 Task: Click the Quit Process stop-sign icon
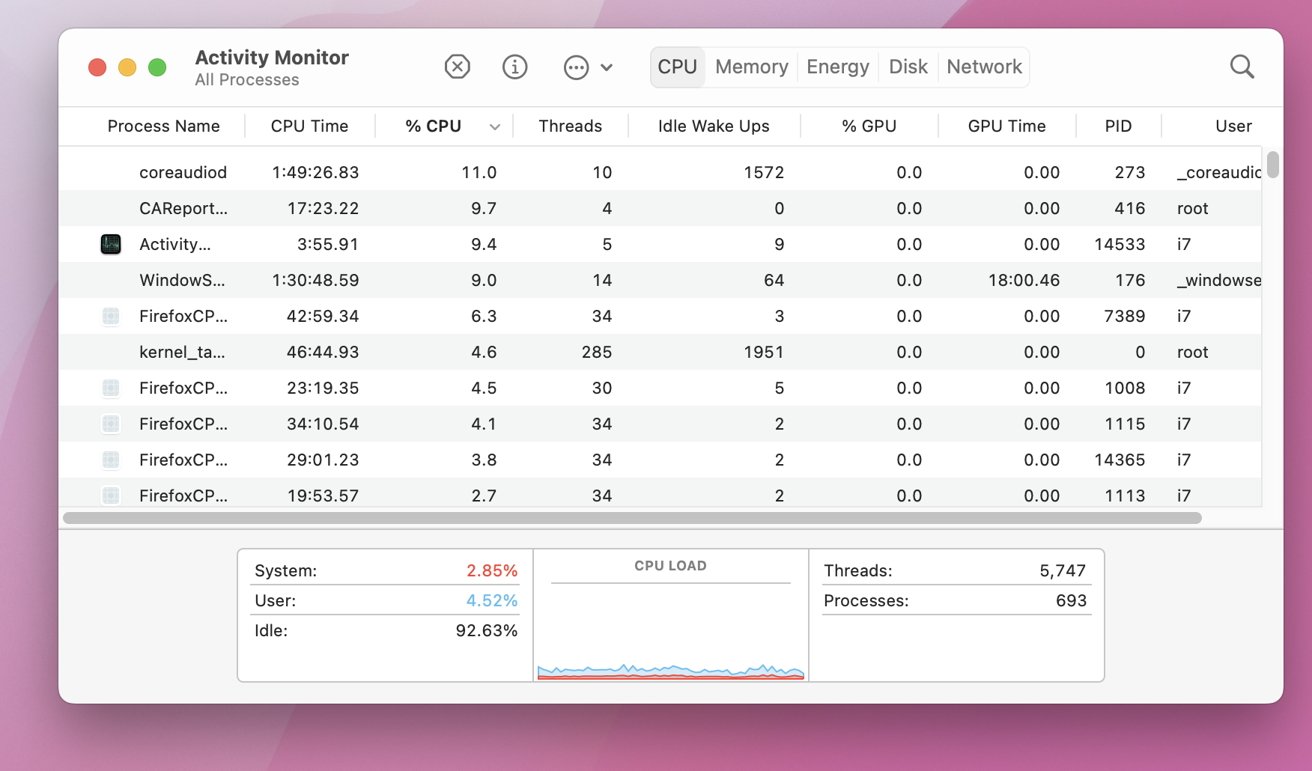[457, 66]
